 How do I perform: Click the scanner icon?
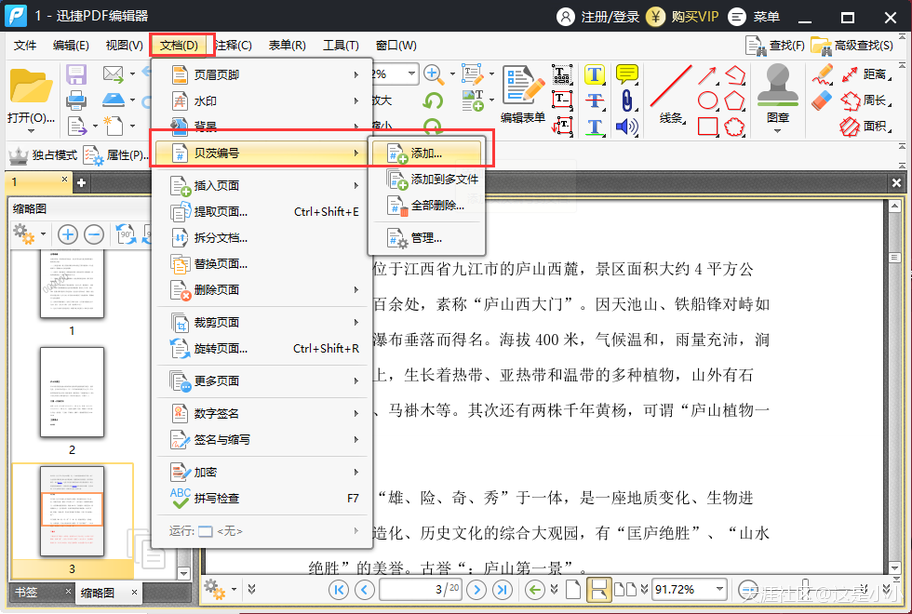pos(113,100)
